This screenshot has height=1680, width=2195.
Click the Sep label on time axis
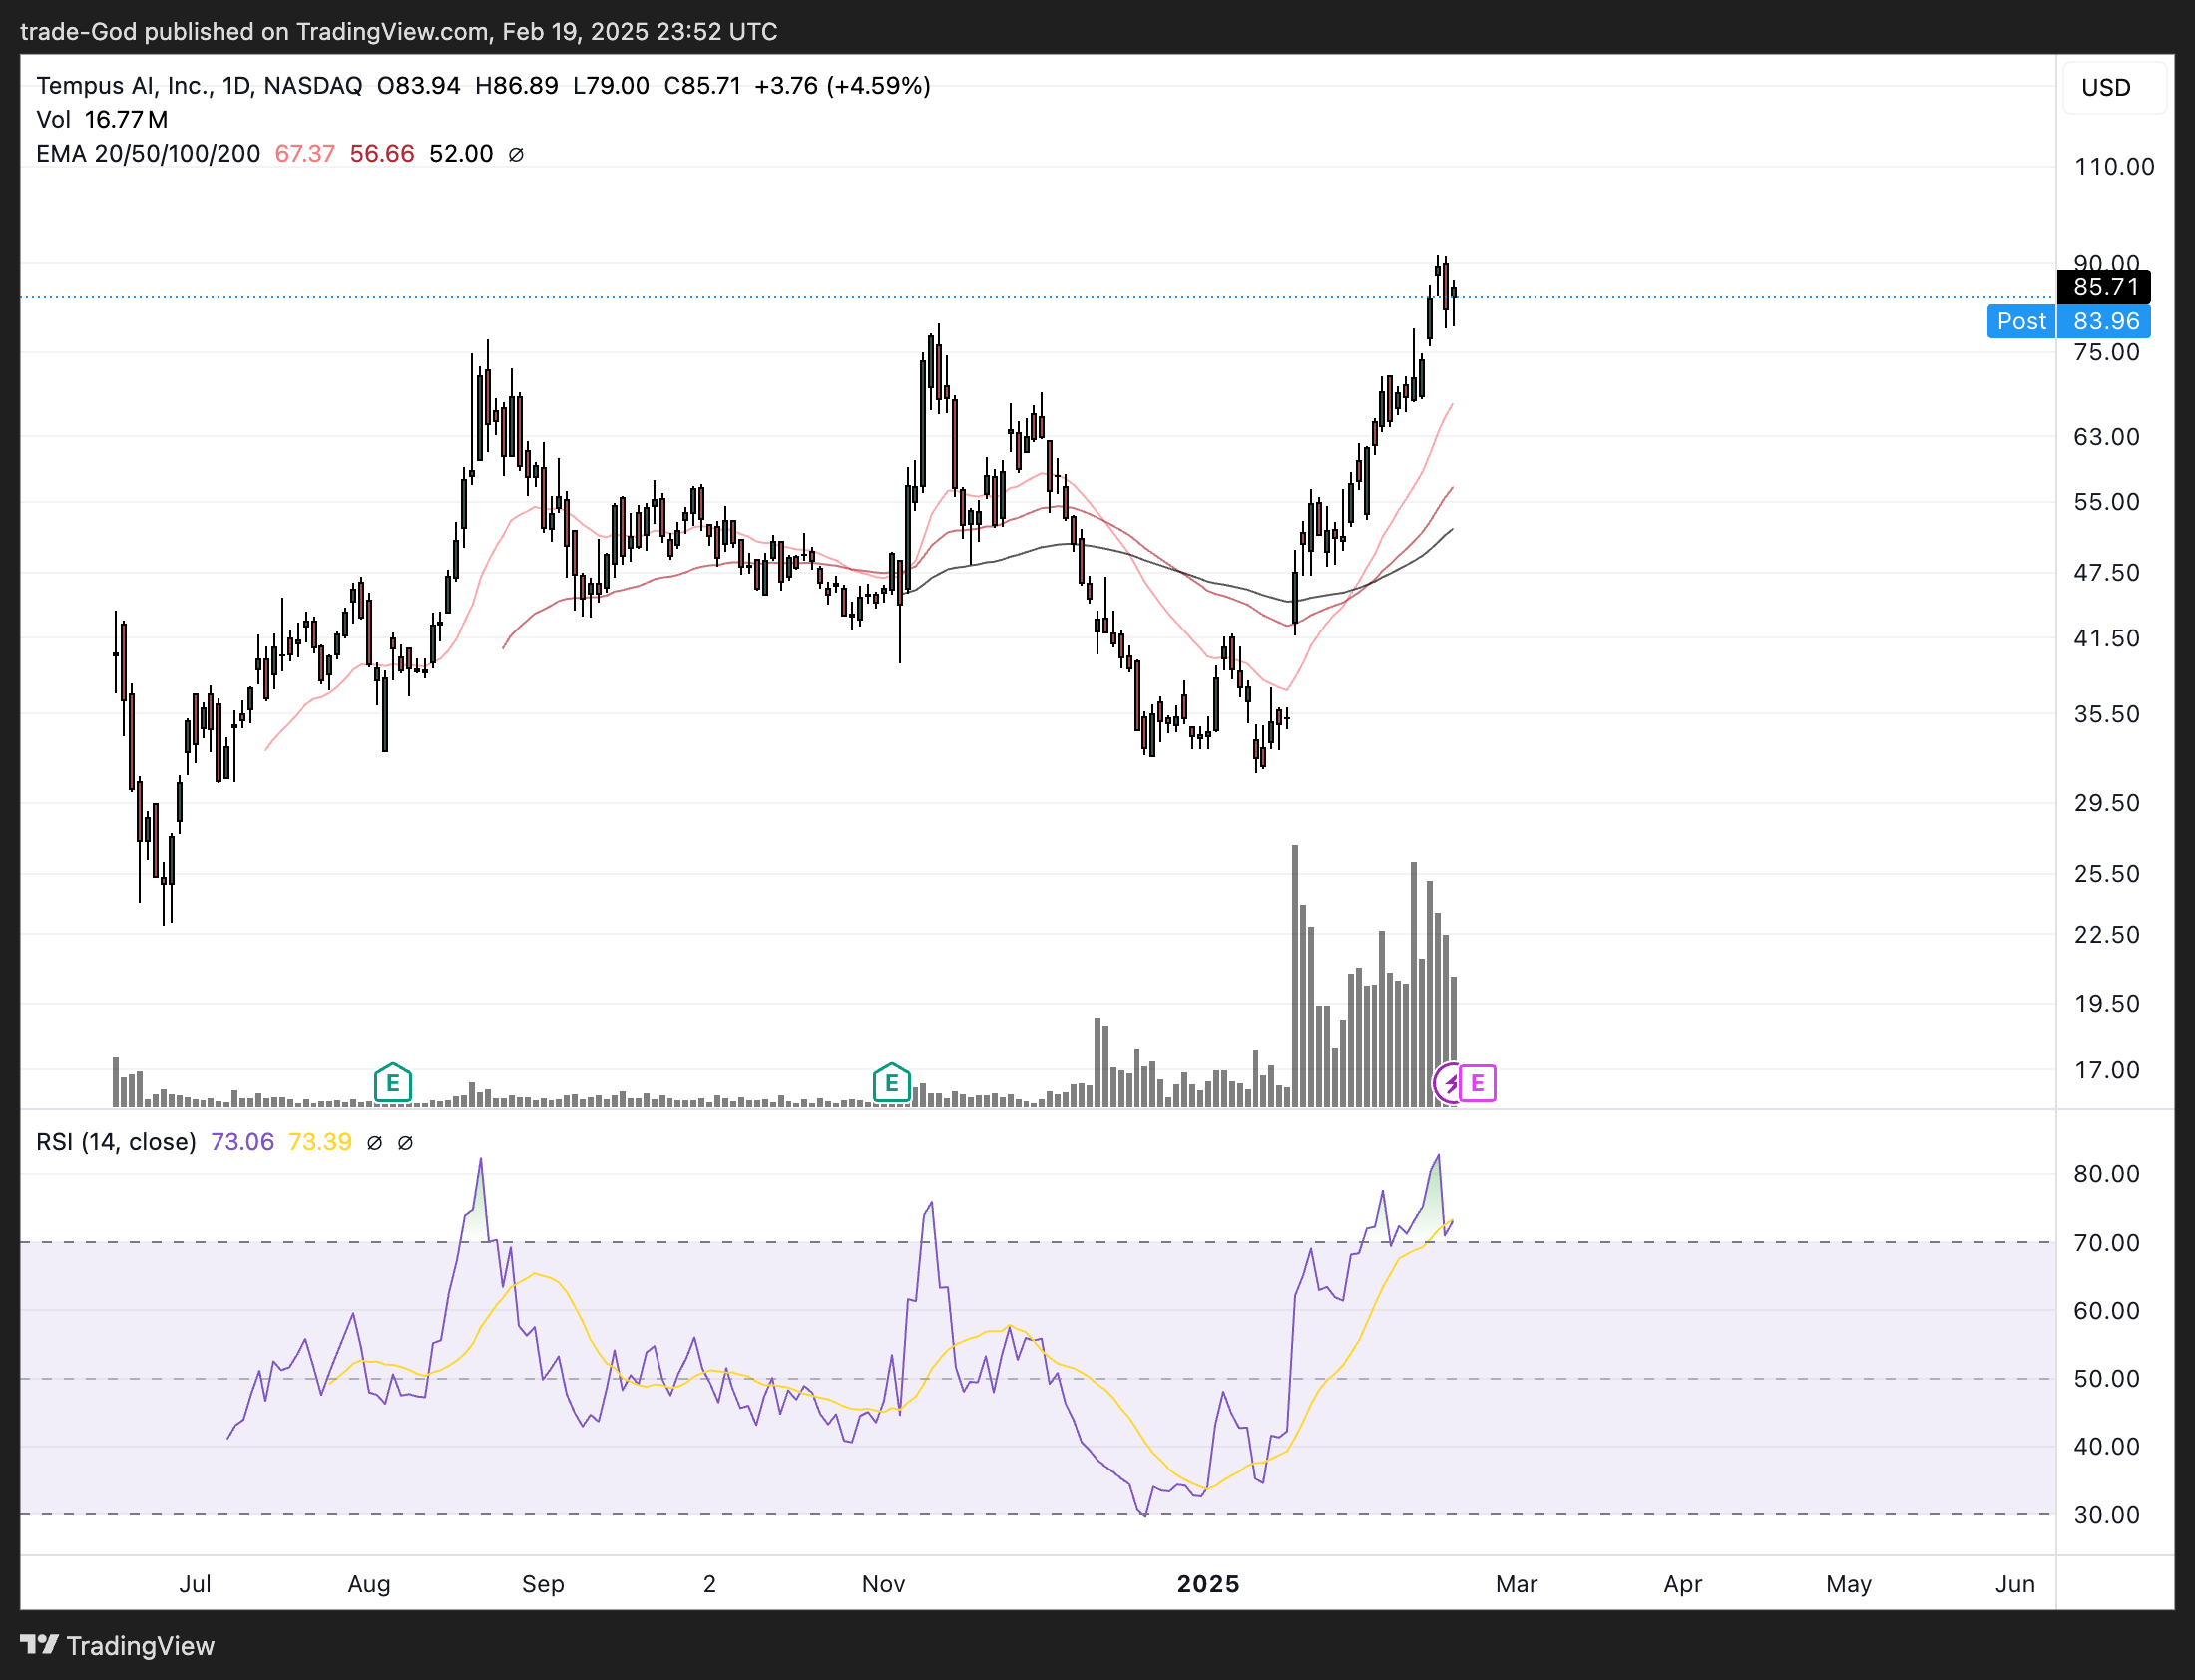coord(543,1585)
